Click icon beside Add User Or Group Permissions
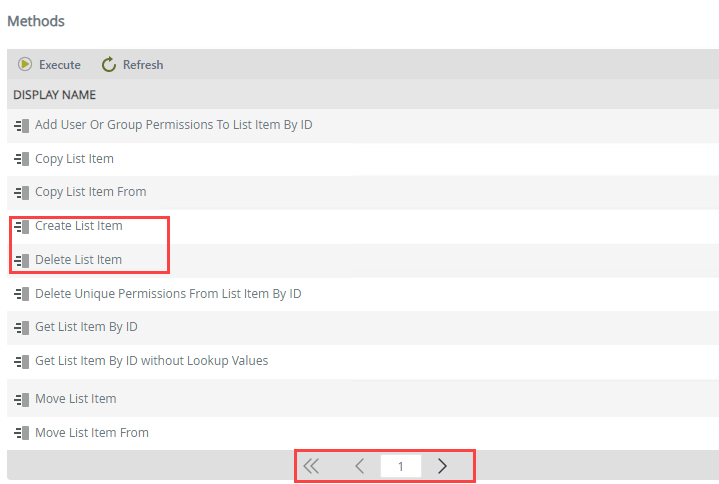The image size is (719, 484). (x=22, y=125)
